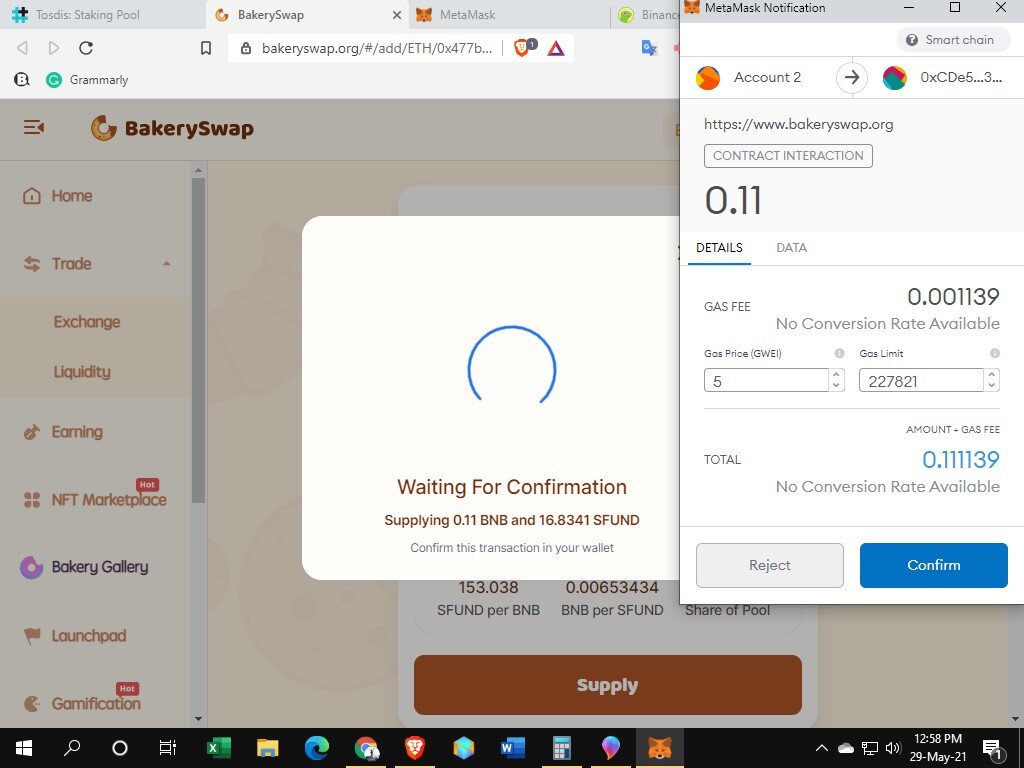Open Windows taskbar search
Screen dimensions: 1024x768
pyautogui.click(x=72, y=748)
